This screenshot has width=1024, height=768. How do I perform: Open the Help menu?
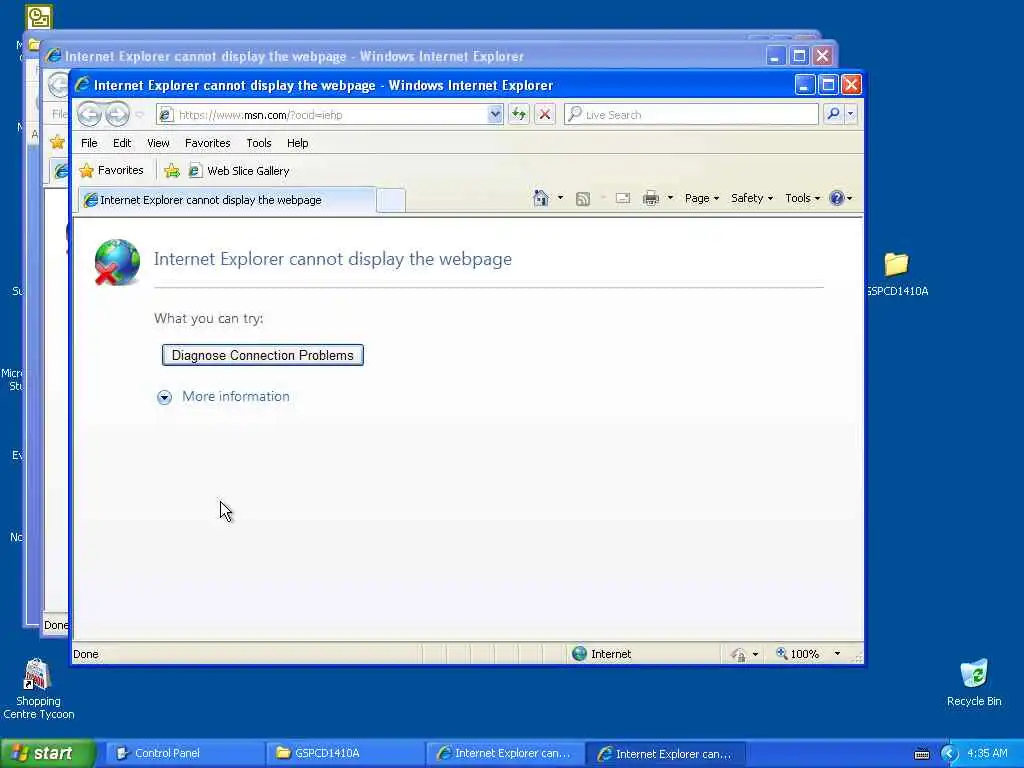click(297, 143)
